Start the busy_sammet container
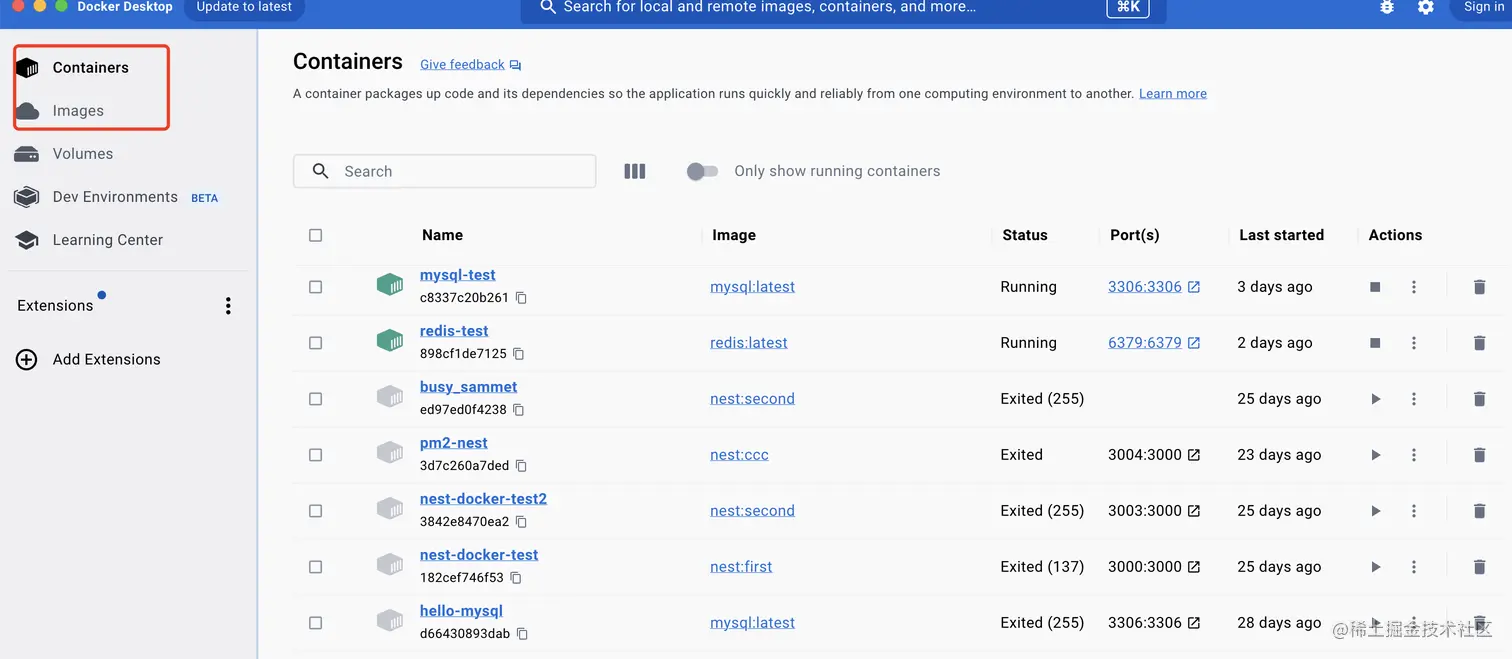 (x=1376, y=399)
